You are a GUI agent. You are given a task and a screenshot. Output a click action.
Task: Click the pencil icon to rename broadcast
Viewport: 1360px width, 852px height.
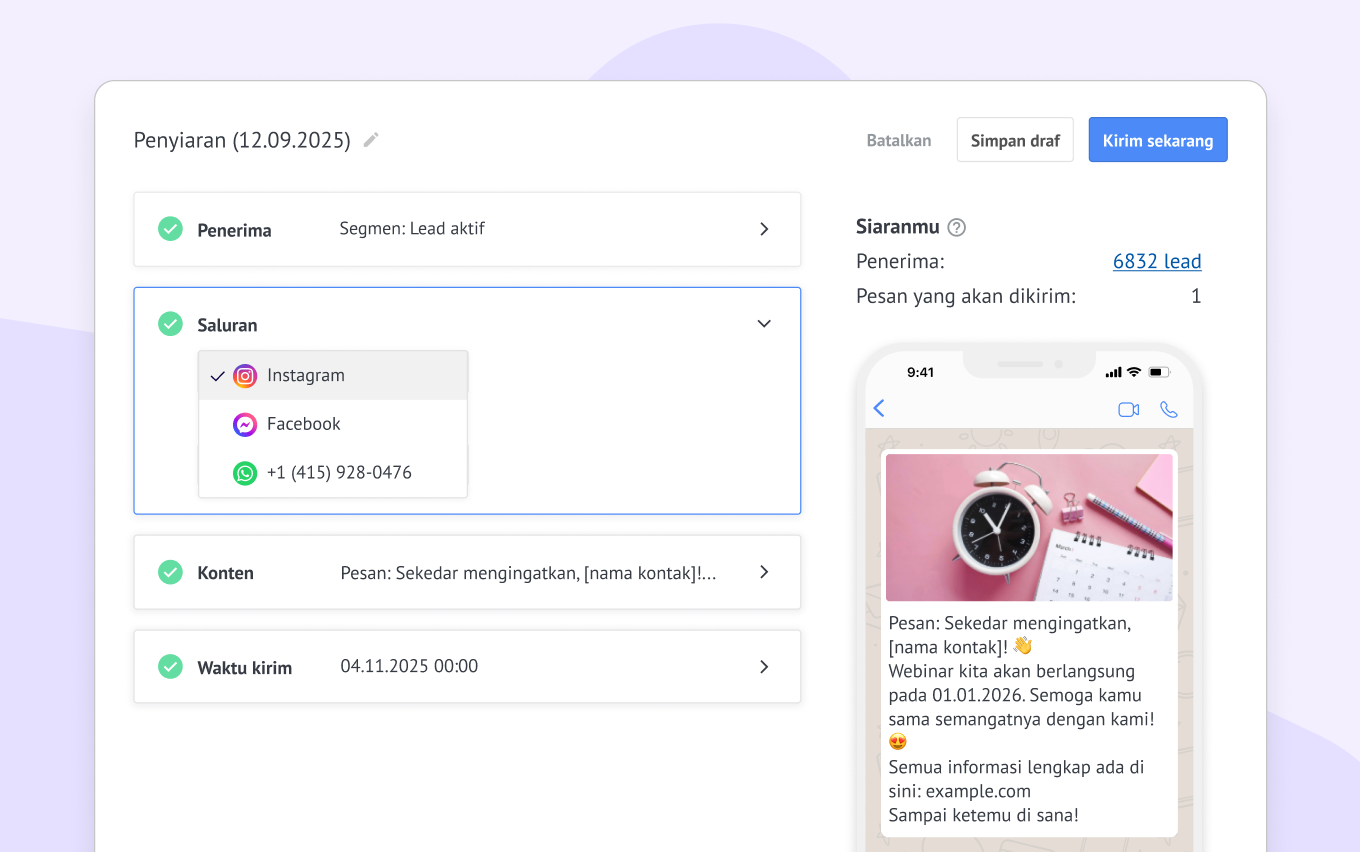click(x=371, y=140)
